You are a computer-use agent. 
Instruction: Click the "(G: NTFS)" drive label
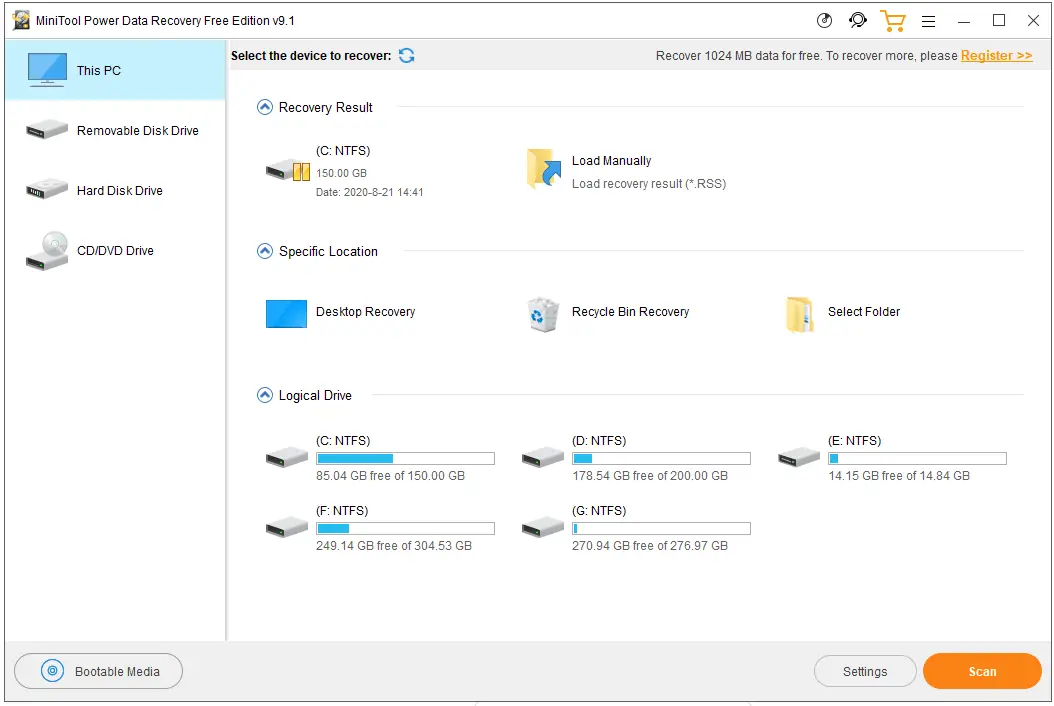[599, 510]
